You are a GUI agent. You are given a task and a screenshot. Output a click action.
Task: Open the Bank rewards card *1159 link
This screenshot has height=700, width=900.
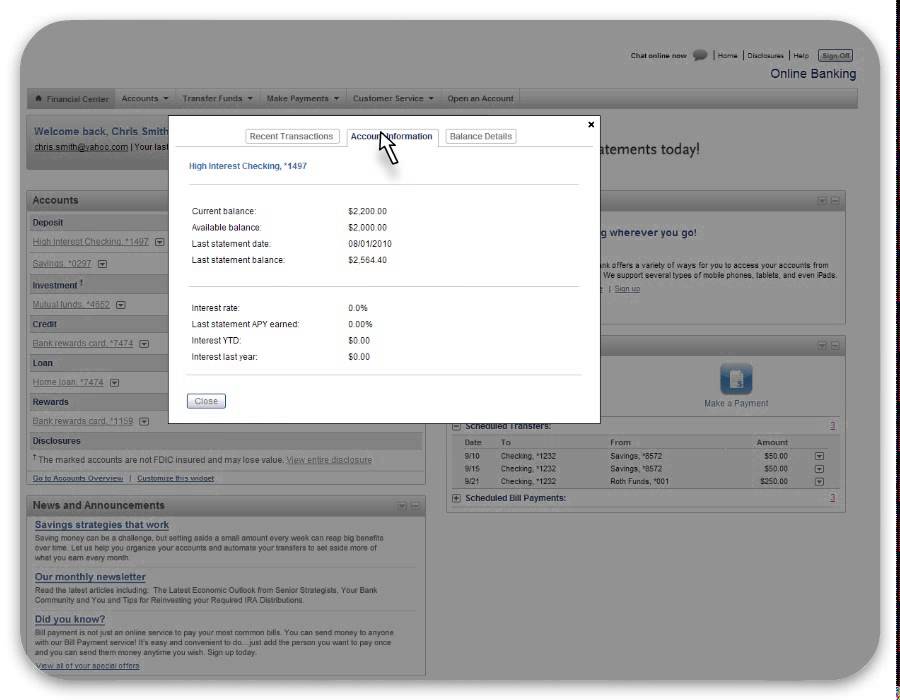83,422
